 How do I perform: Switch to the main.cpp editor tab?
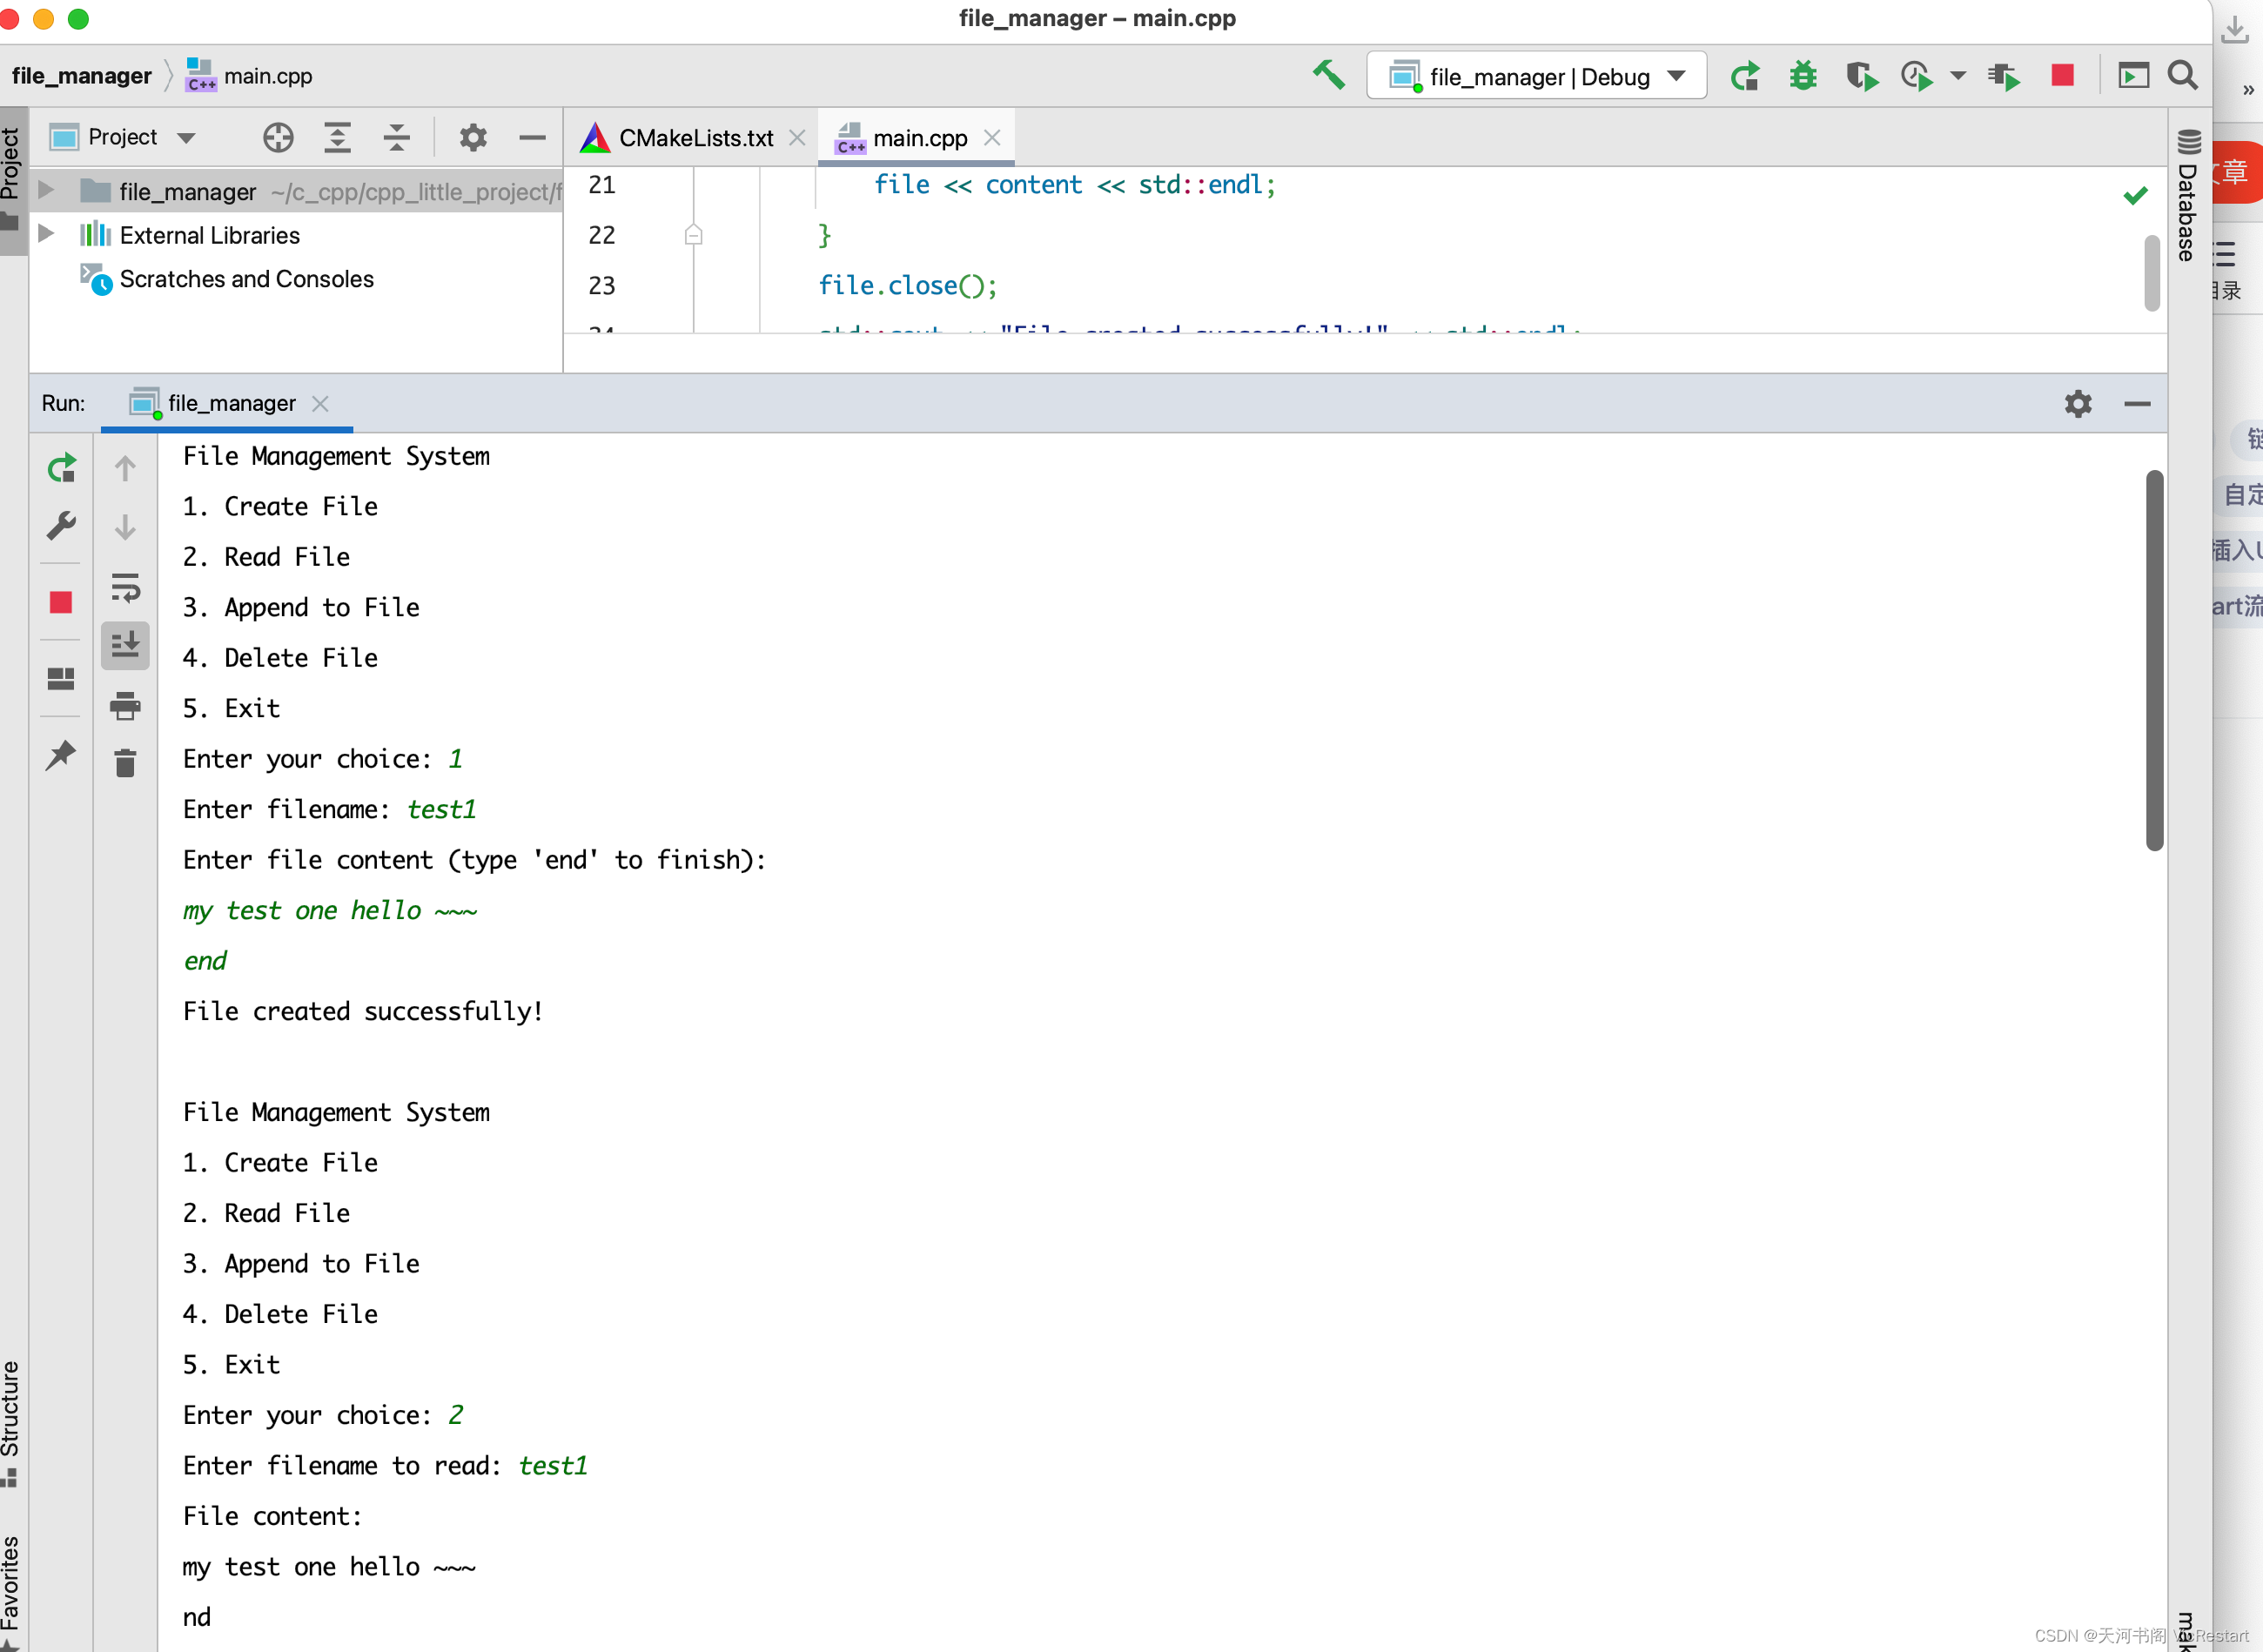(912, 137)
